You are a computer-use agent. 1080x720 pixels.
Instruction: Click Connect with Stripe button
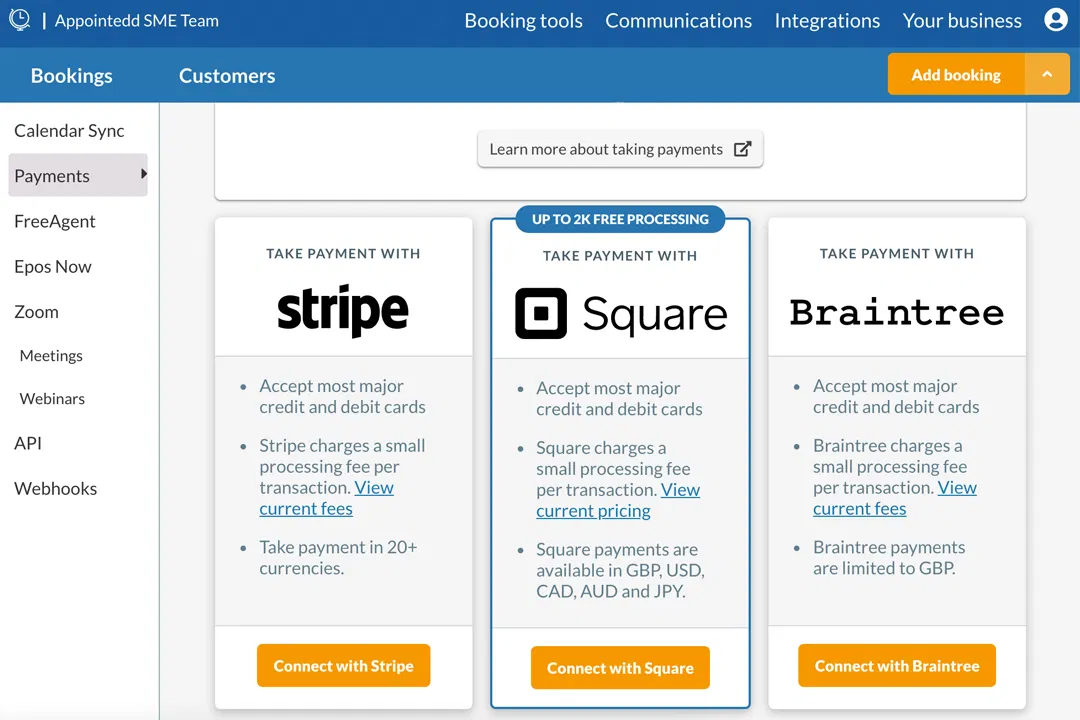(344, 666)
